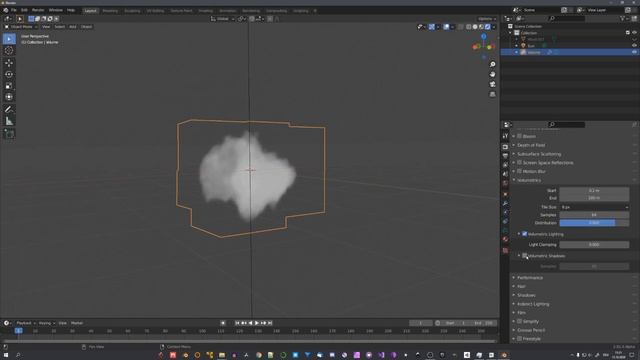Open the Global transform orientation dropdown
The height and width of the screenshot is (360, 640).
click(223, 19)
